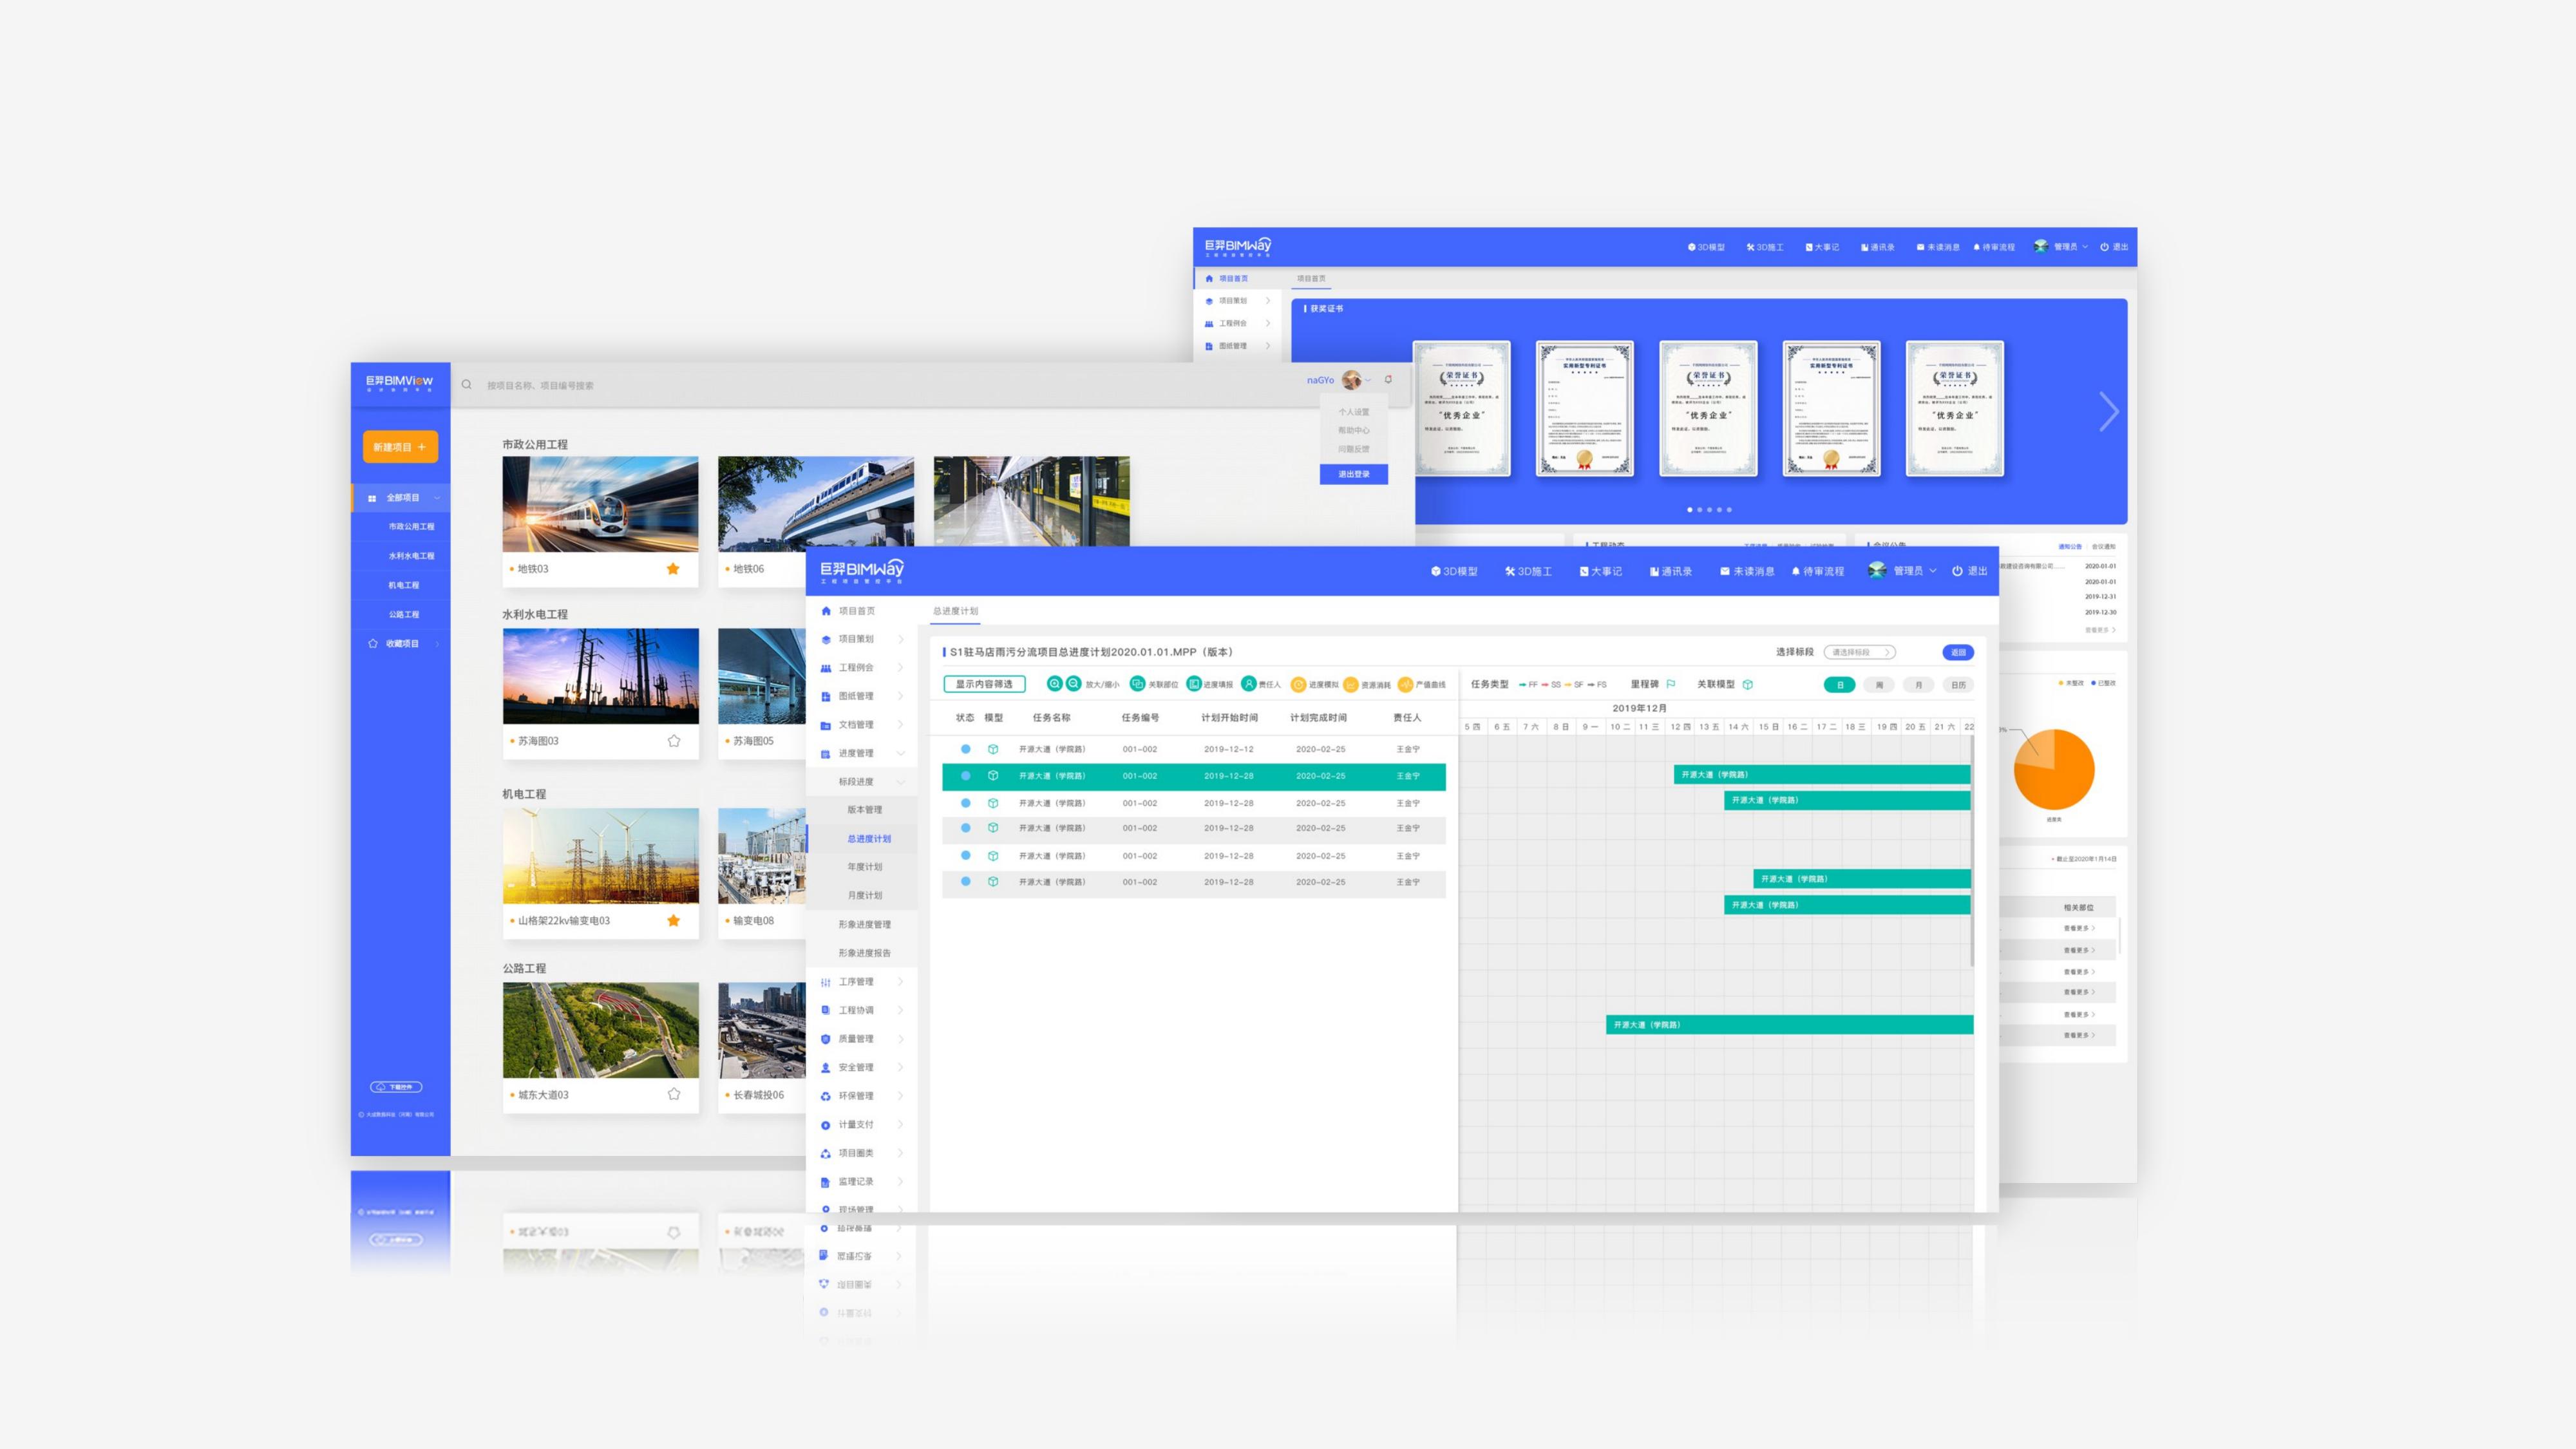Click the zoom-in magnifier icon in Gantt toolbar
The image size is (2576, 1449).
coord(1054,684)
